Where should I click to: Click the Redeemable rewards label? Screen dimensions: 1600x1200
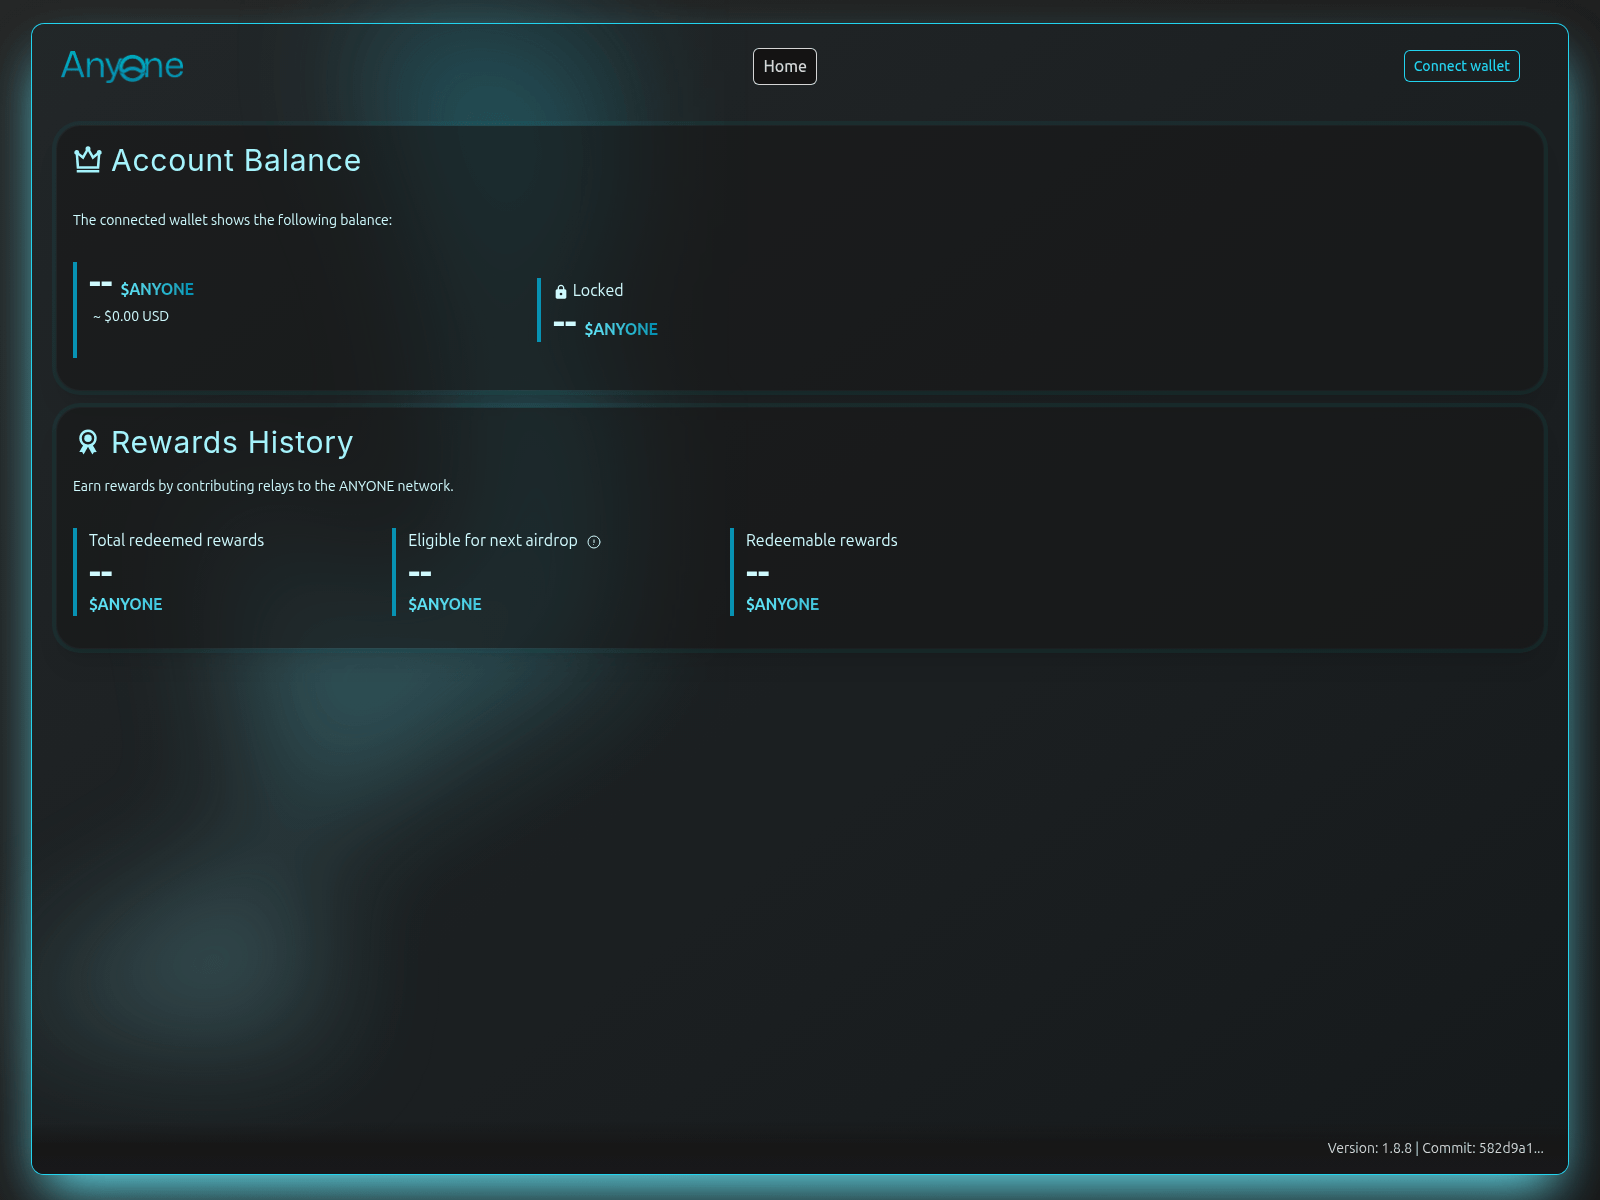coord(822,540)
